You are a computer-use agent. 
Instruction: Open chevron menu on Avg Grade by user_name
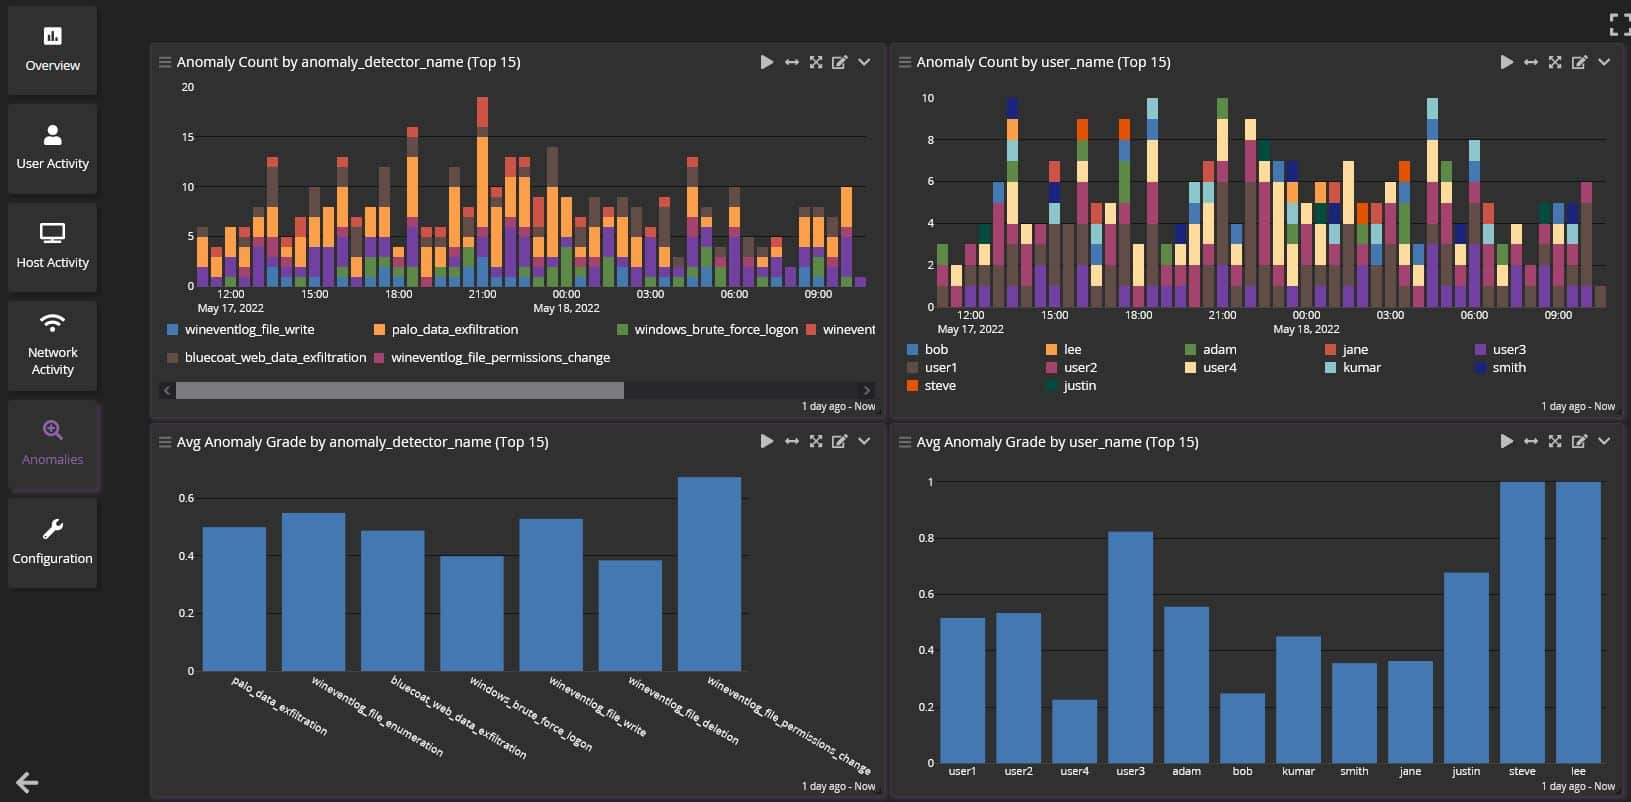1604,442
